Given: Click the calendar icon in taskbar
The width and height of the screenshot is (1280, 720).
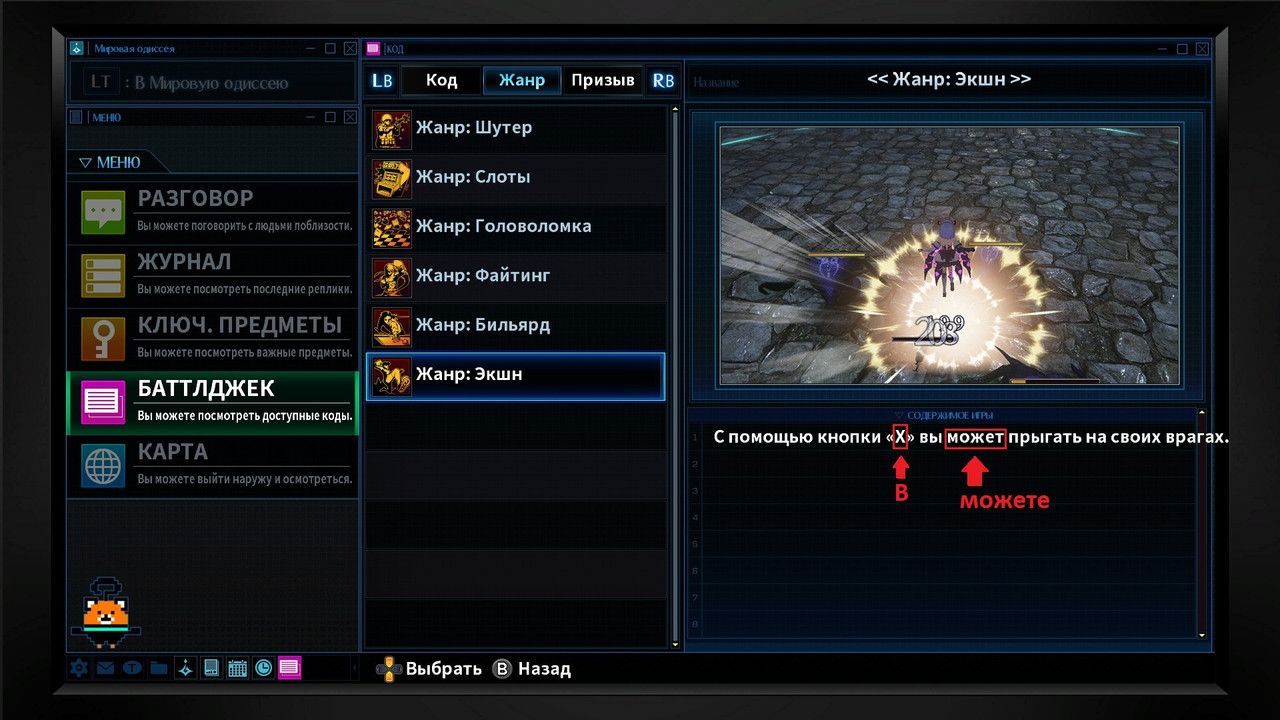Looking at the screenshot, I should pyautogui.click(x=237, y=668).
